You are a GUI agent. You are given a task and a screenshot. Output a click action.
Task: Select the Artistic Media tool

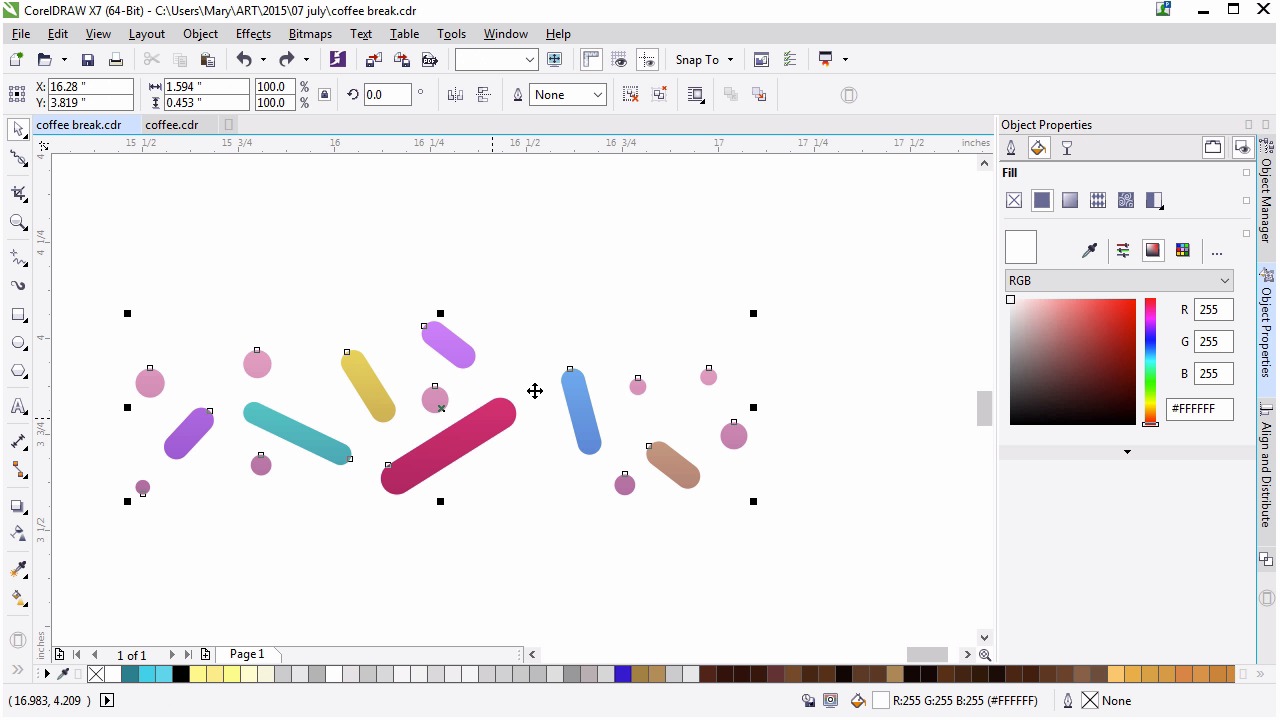point(18,286)
